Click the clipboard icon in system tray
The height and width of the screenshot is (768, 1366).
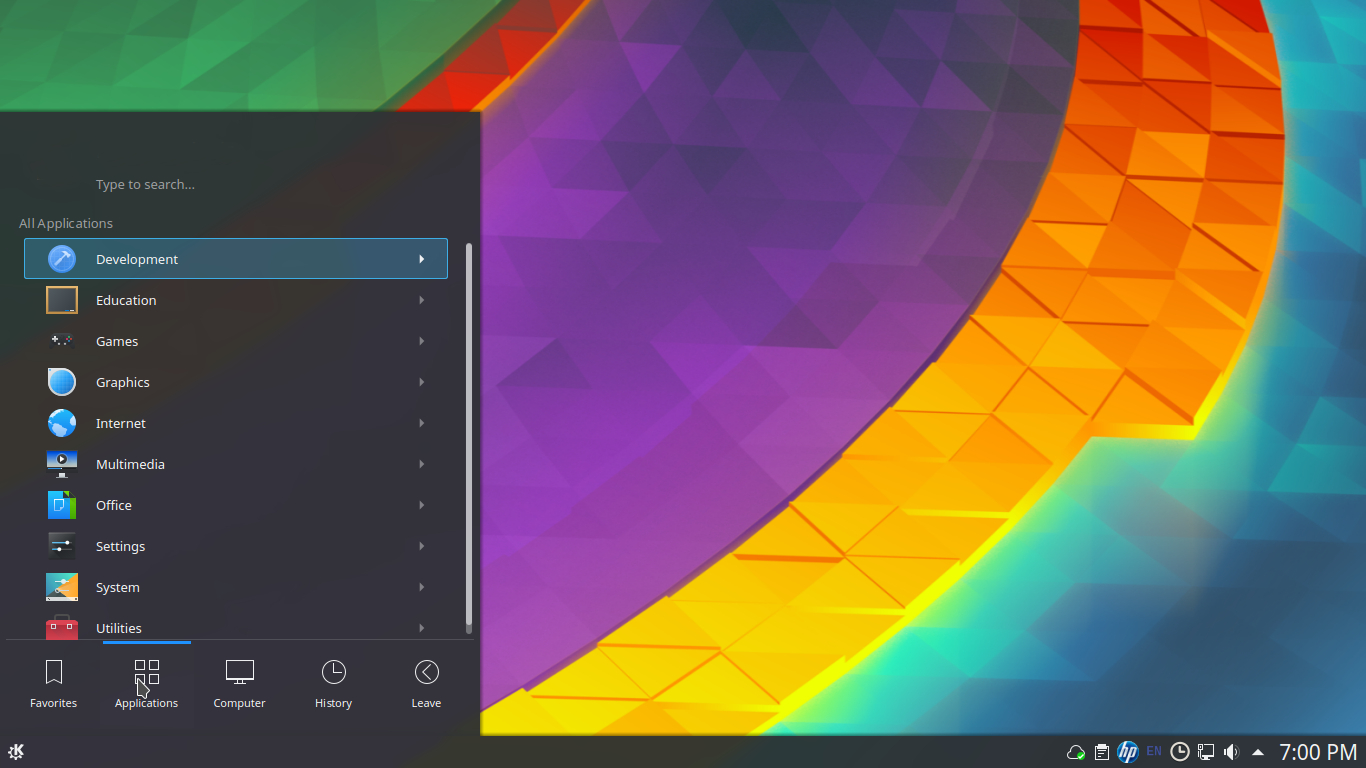pyautogui.click(x=1102, y=752)
